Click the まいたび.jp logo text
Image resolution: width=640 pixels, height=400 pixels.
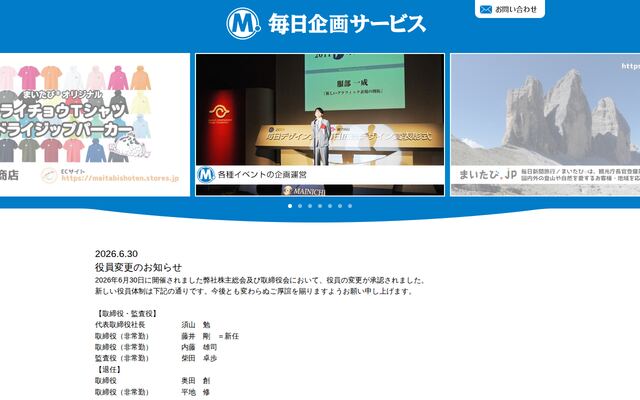coord(488,175)
